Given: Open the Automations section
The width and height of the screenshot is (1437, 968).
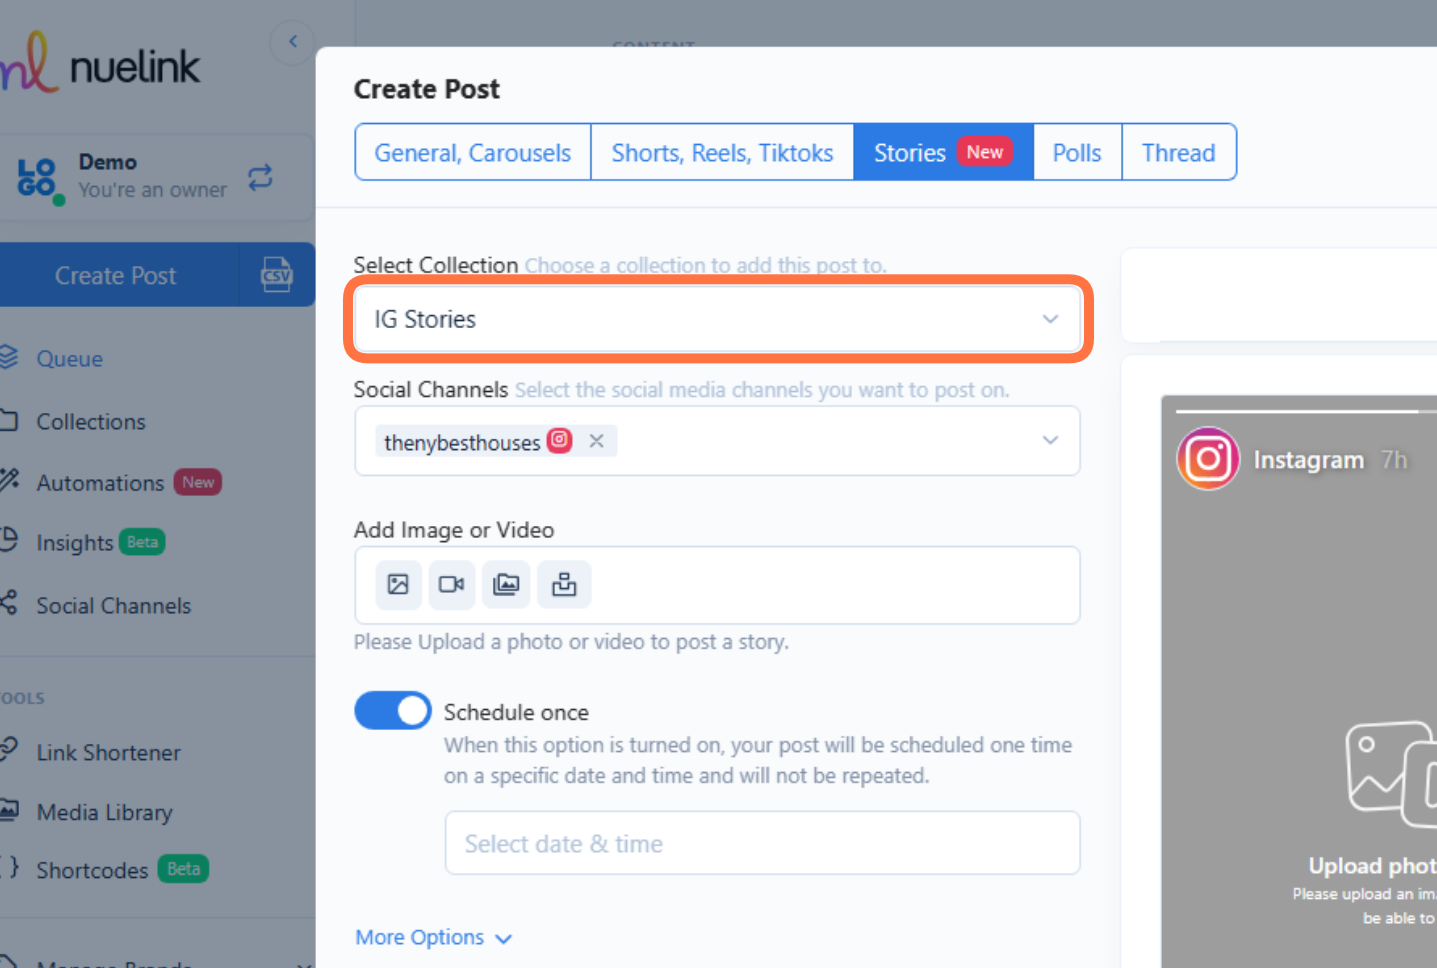Looking at the screenshot, I should (x=100, y=482).
